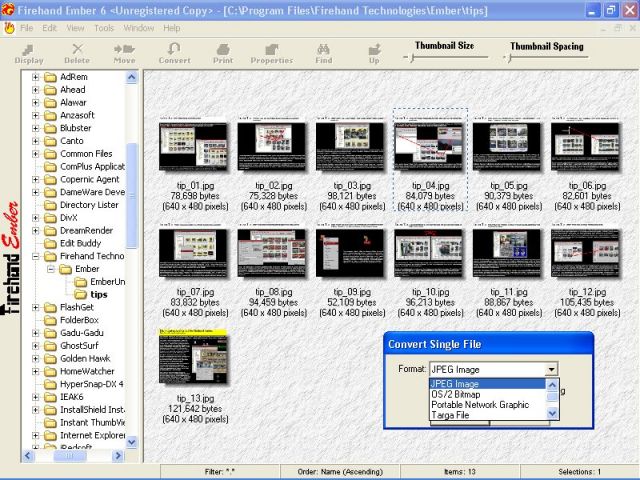Select the Edit Buddy folder icon

pyautogui.click(x=50, y=243)
